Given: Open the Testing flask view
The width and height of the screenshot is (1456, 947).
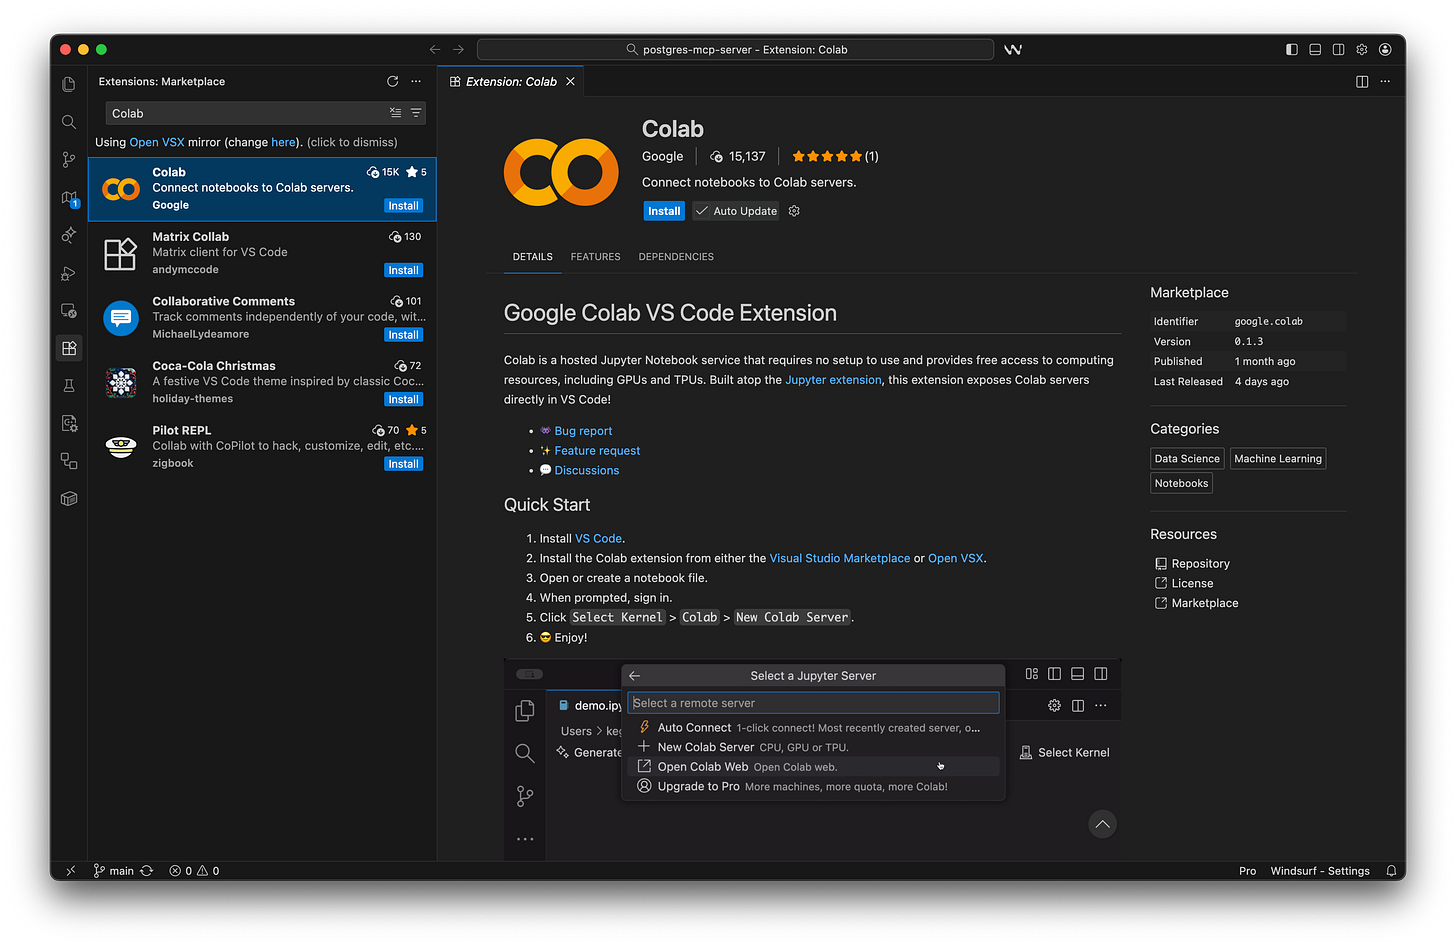Looking at the screenshot, I should click(69, 386).
